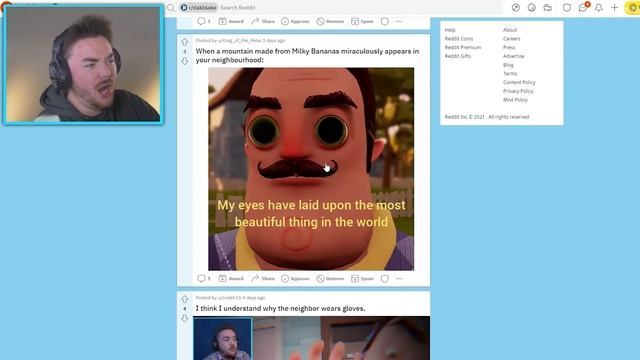640x360 pixels.
Task: Open the poster's profile on the gloves post
Action: (x=230, y=298)
